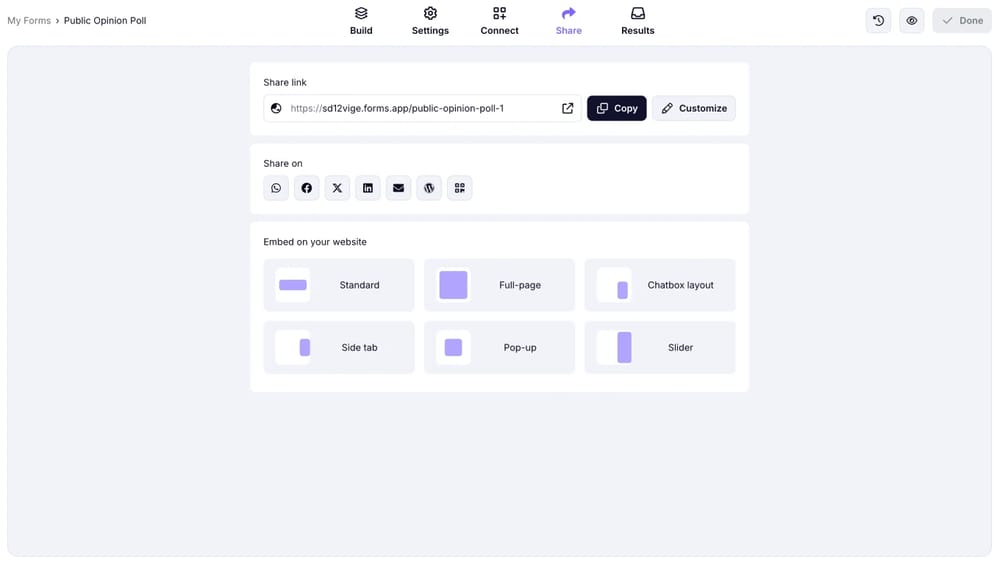Open the Settings tab
1000x564 pixels.
pos(430,20)
